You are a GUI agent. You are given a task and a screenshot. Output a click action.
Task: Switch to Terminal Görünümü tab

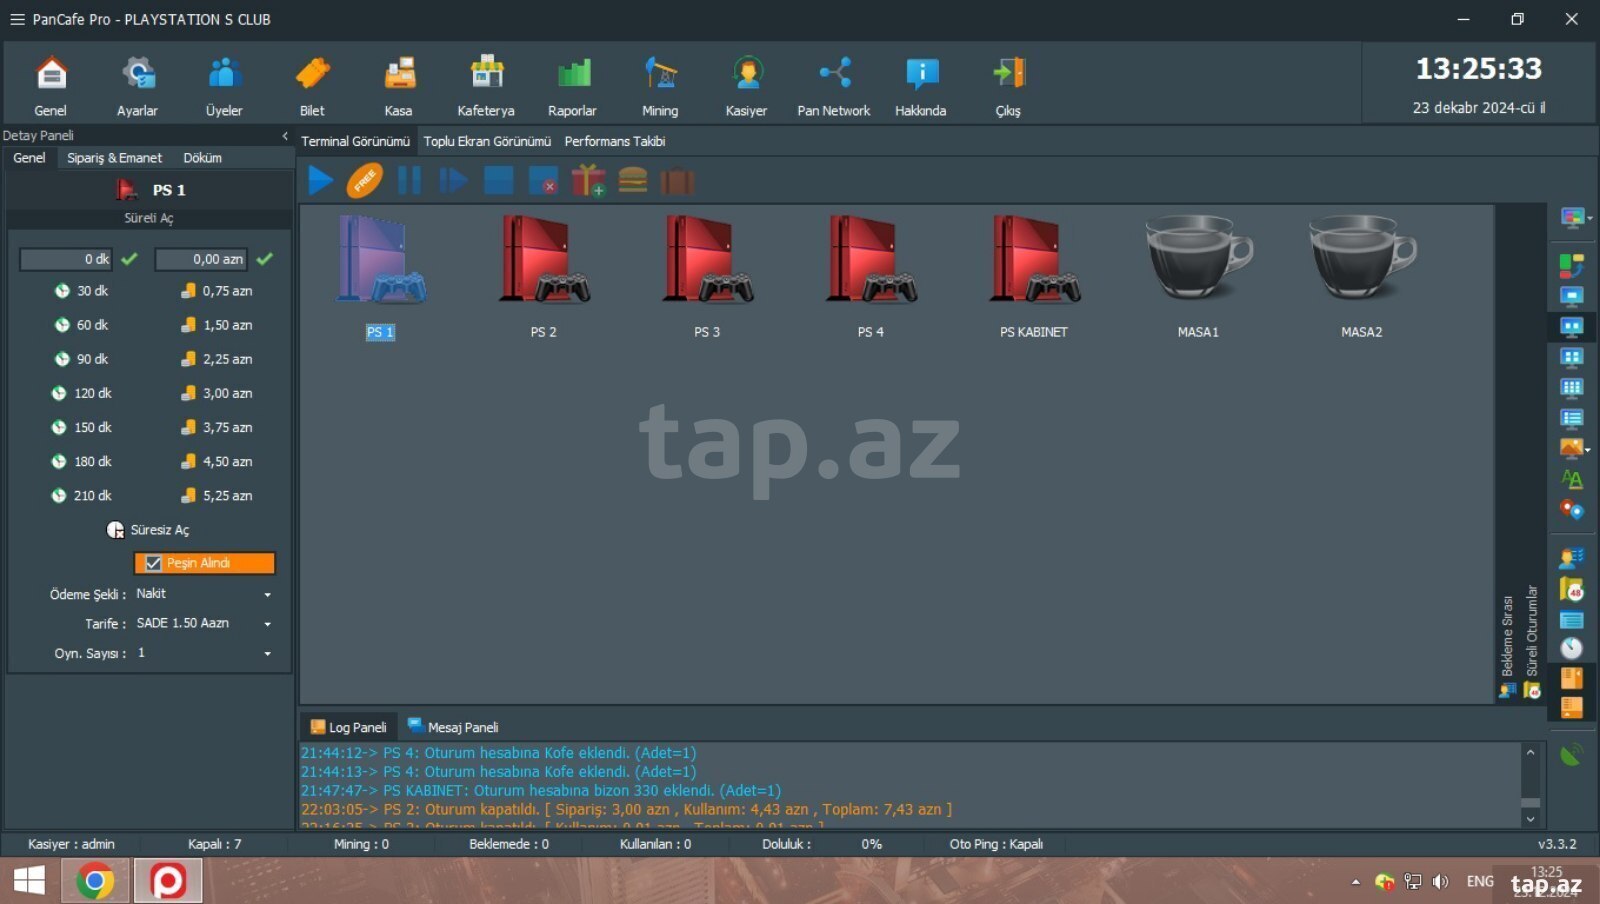pyautogui.click(x=356, y=141)
